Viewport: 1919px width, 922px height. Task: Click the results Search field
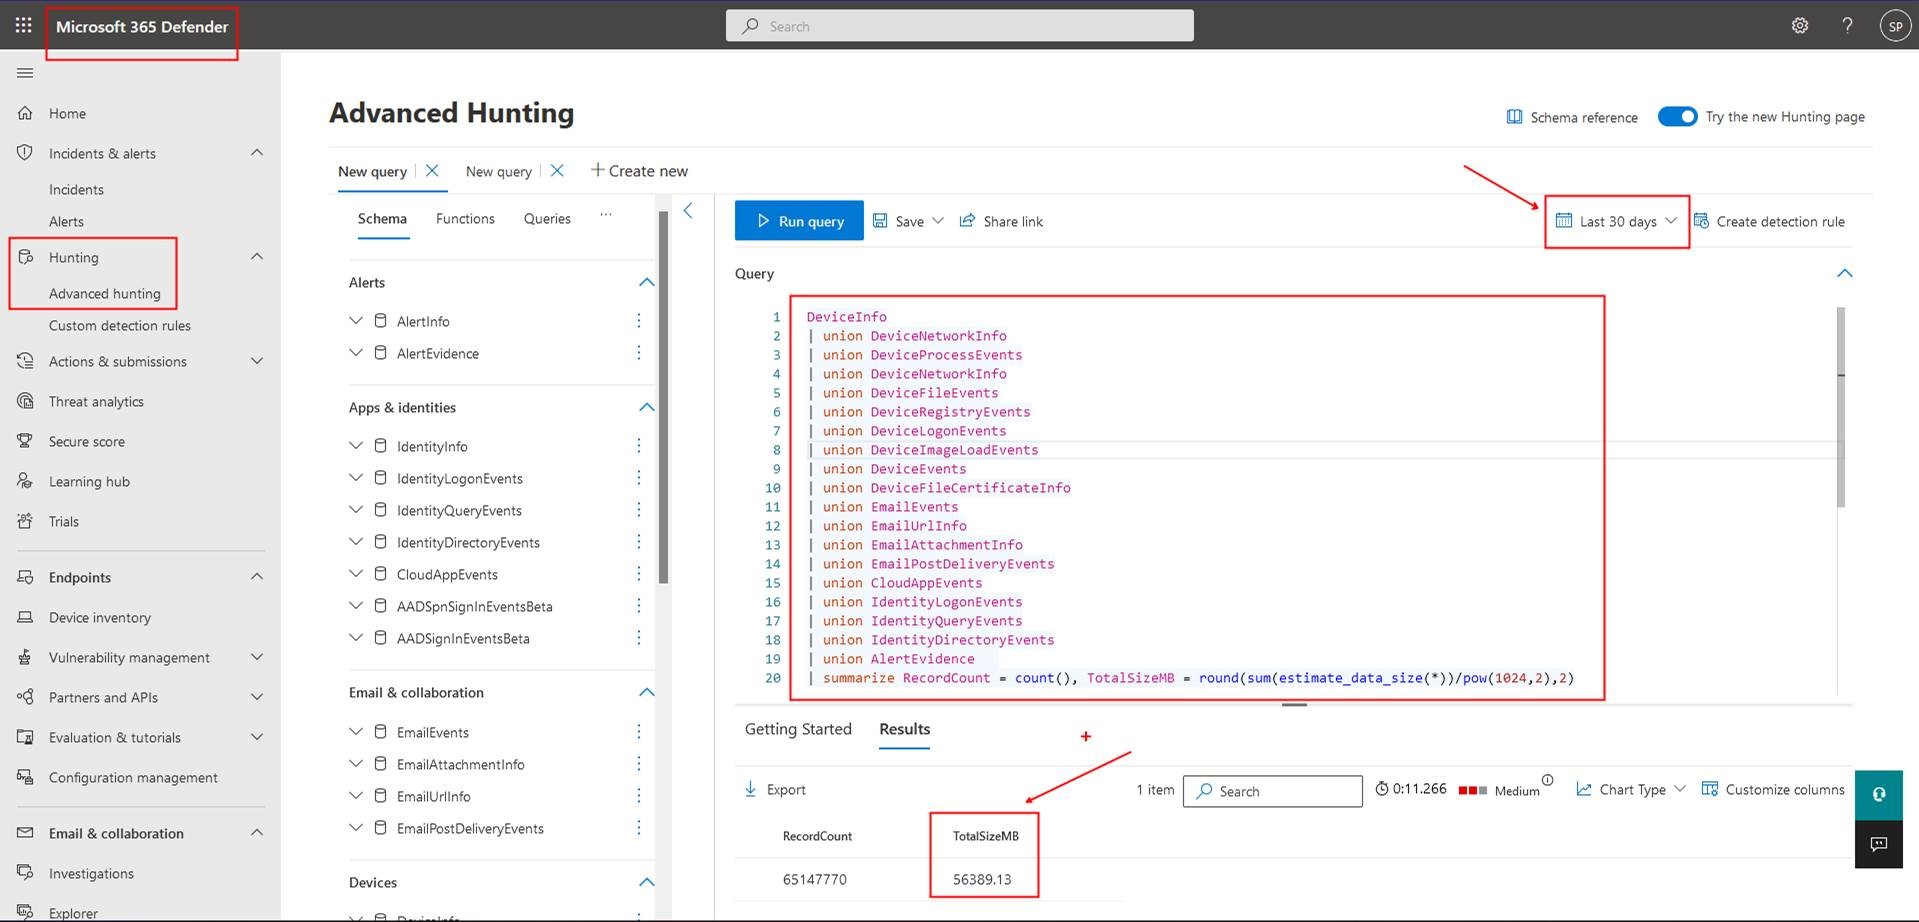pos(1272,791)
